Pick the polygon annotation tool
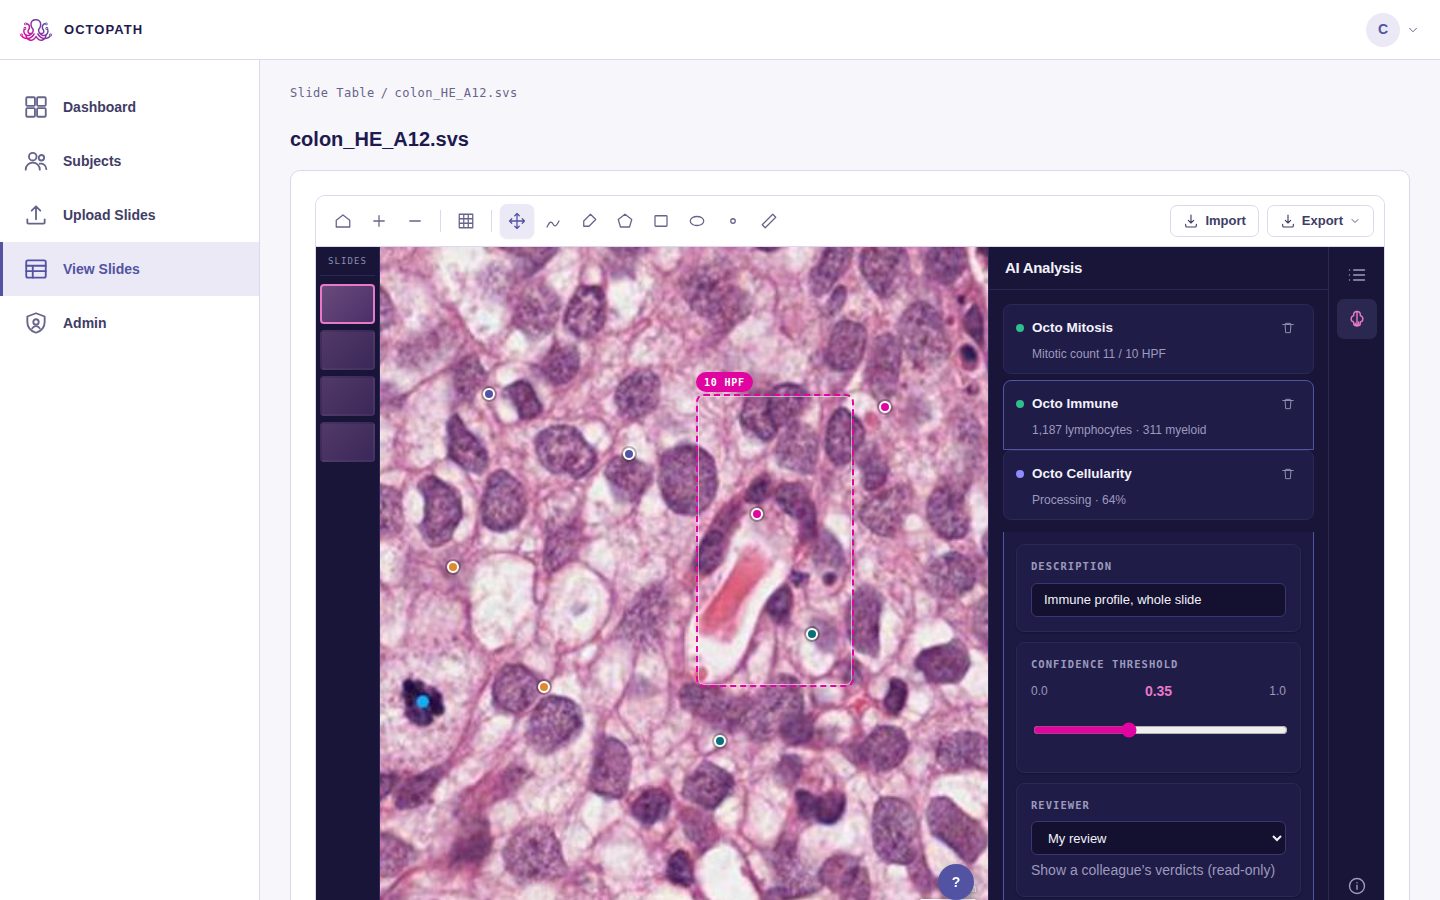This screenshot has height=900, width=1440. (x=625, y=221)
